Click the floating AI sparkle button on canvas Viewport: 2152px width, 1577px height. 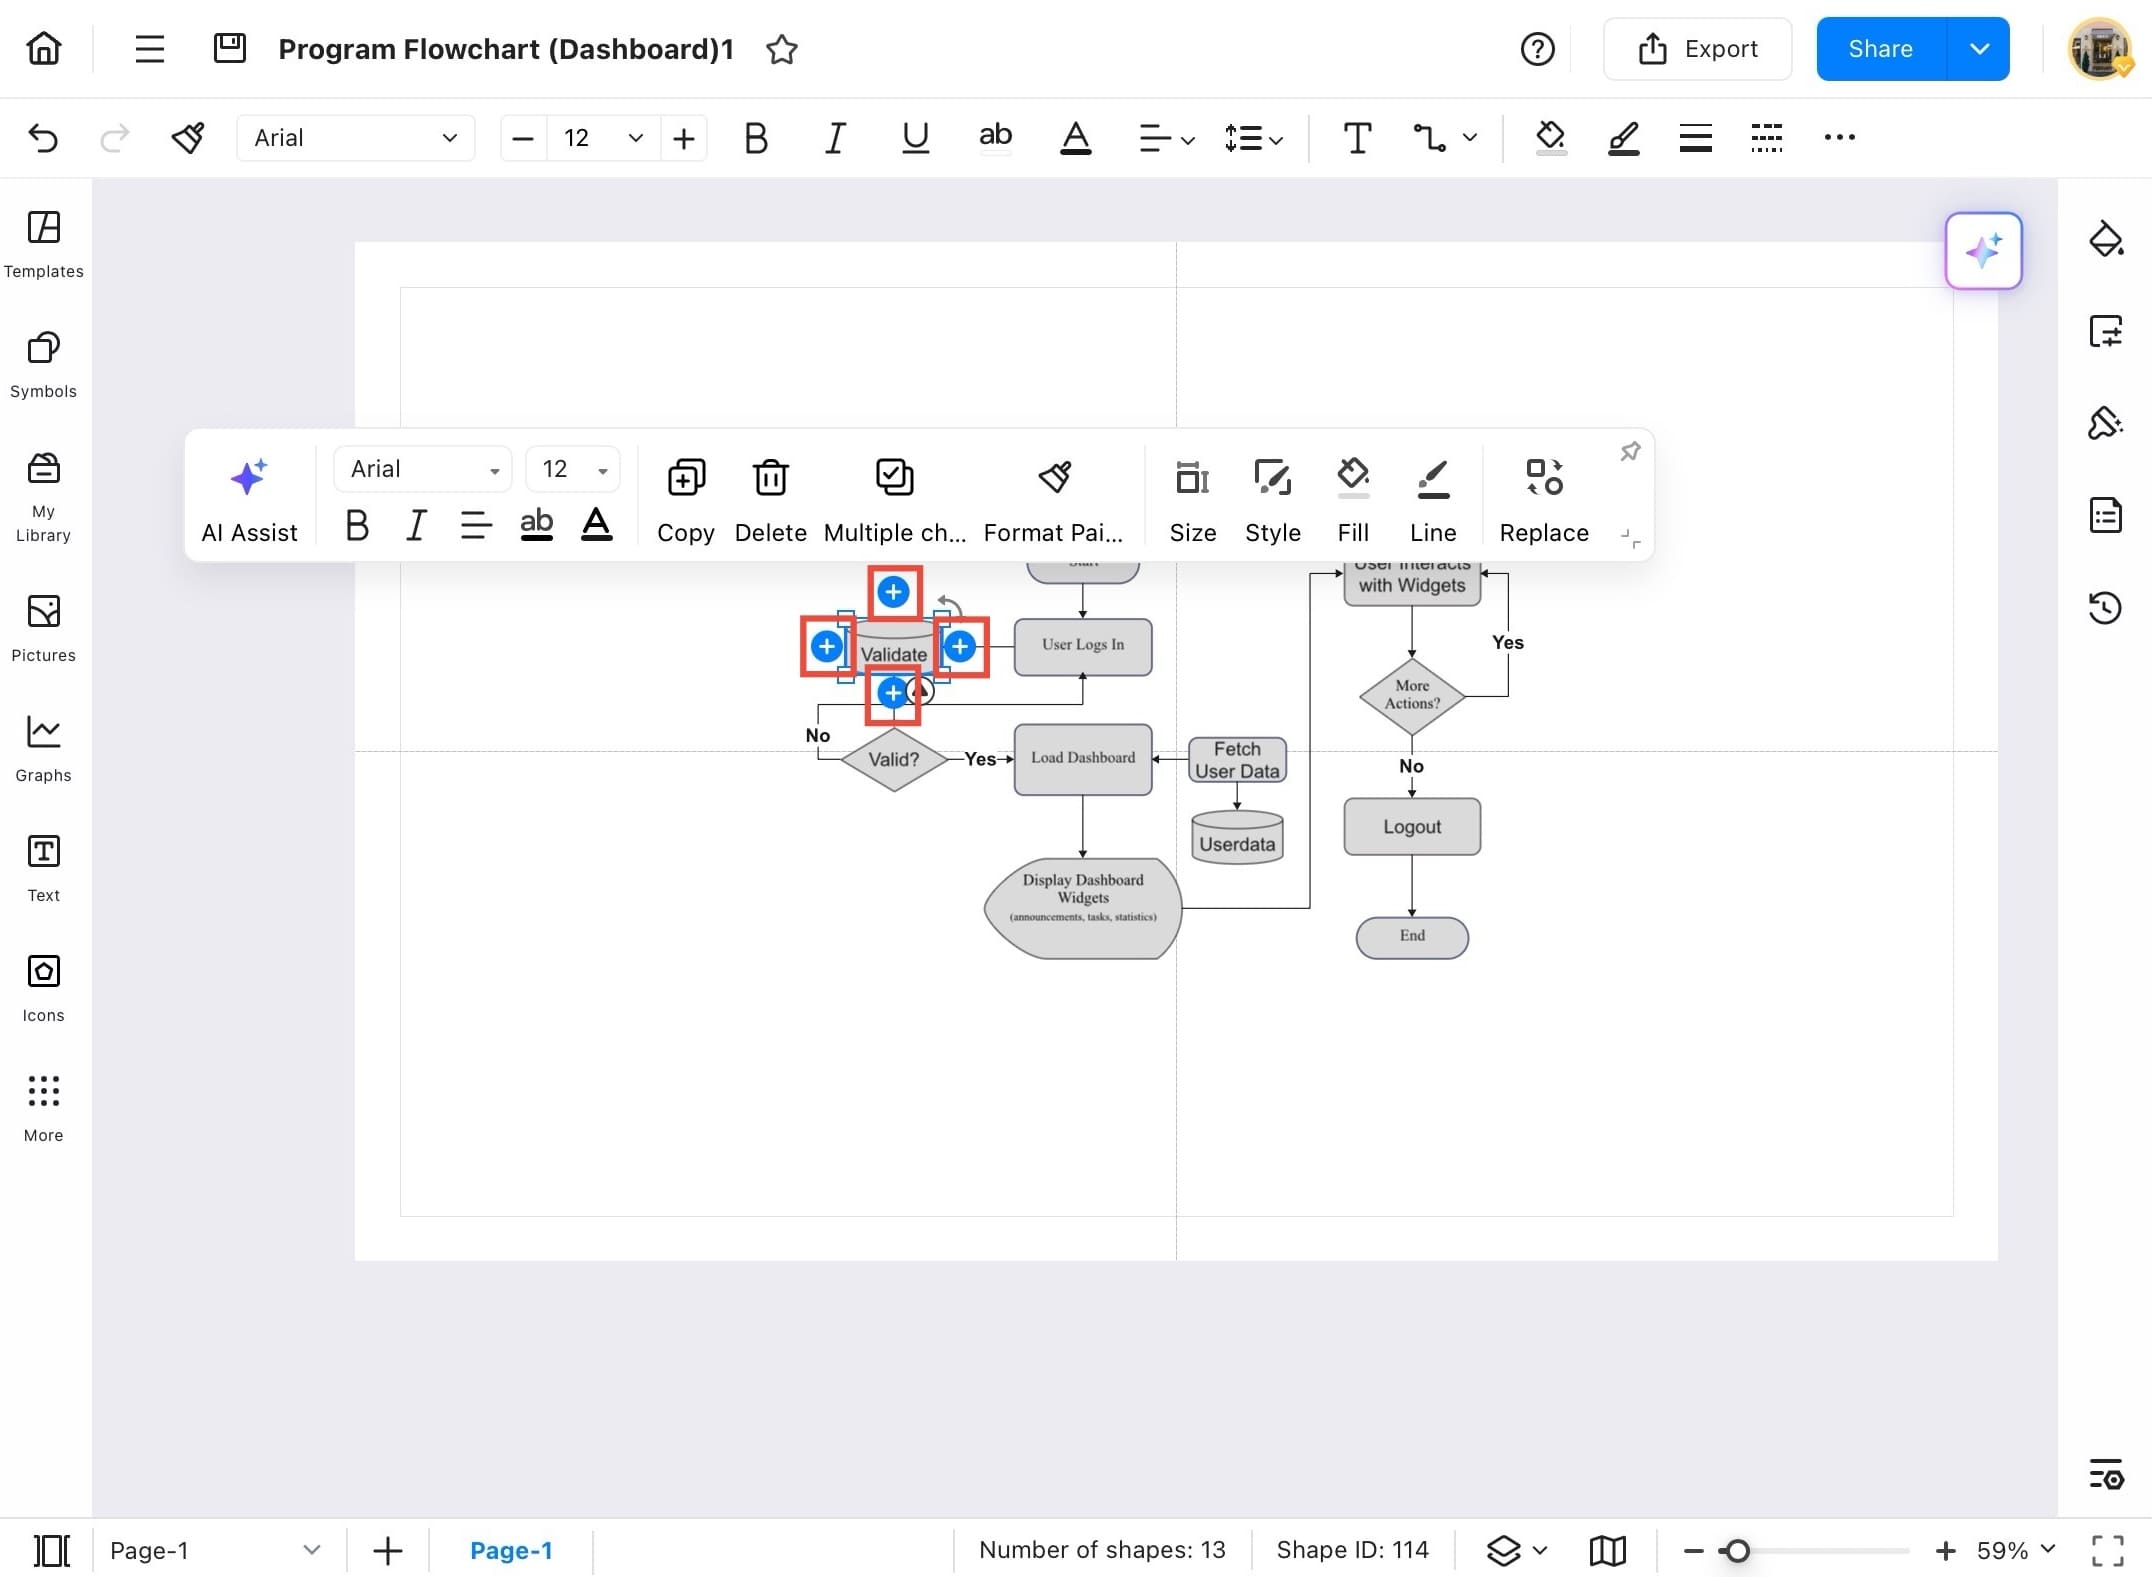click(x=1983, y=250)
